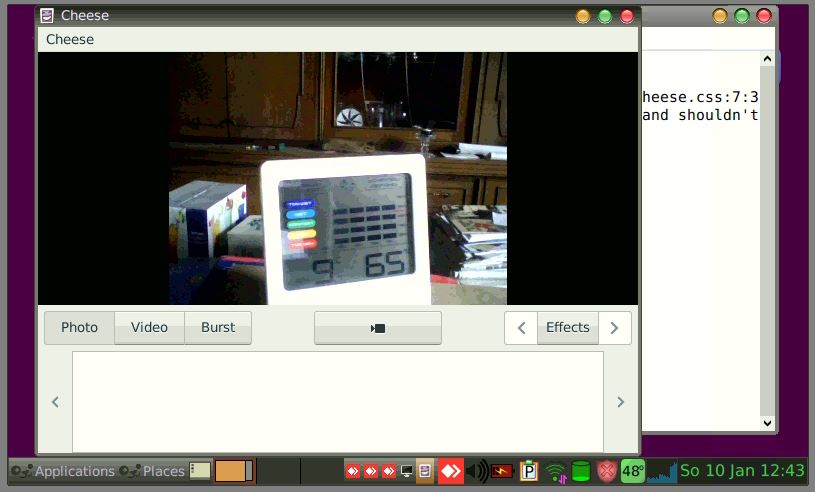Switch to Video mode
Image resolution: width=815 pixels, height=492 pixels.
pos(149,327)
